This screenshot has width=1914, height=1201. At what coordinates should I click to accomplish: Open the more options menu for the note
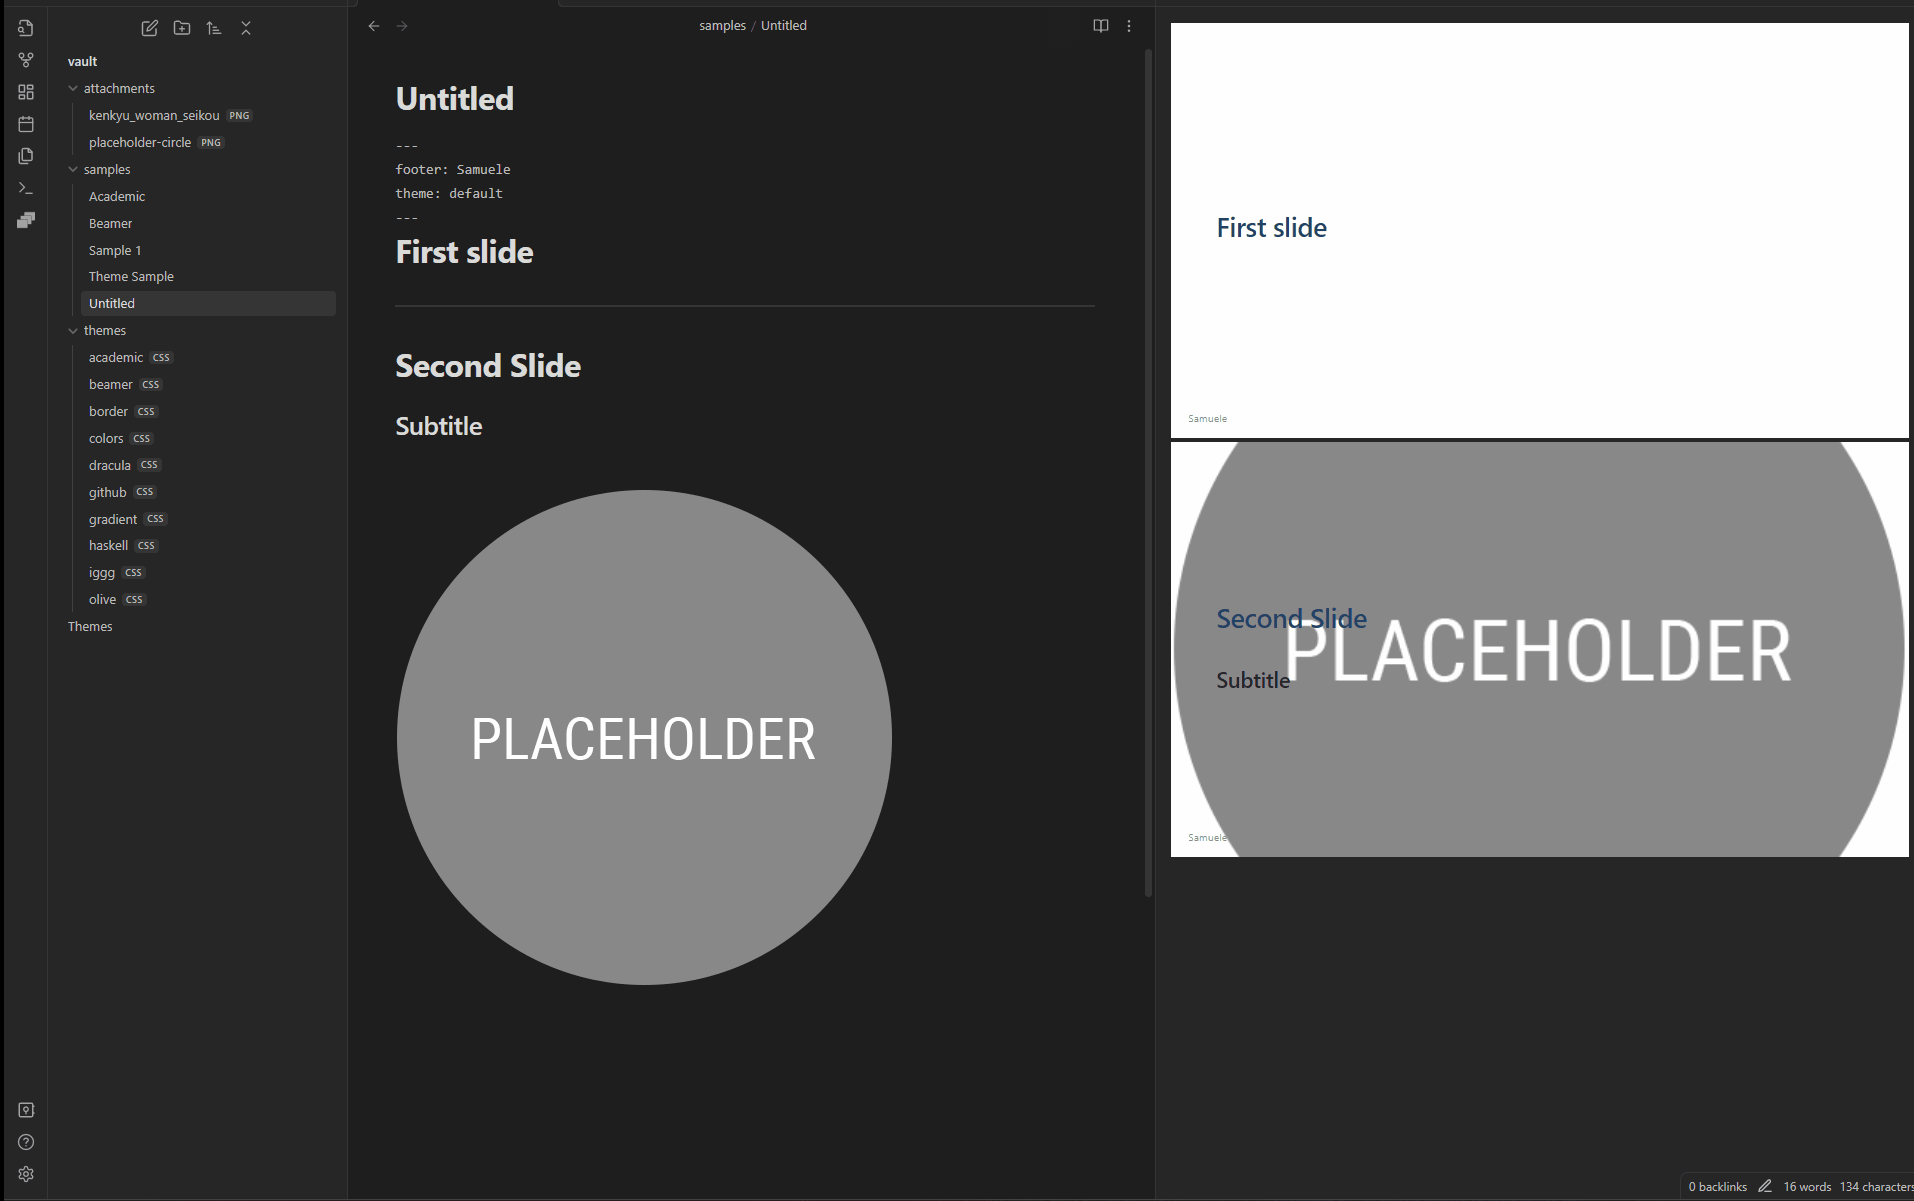1129,26
